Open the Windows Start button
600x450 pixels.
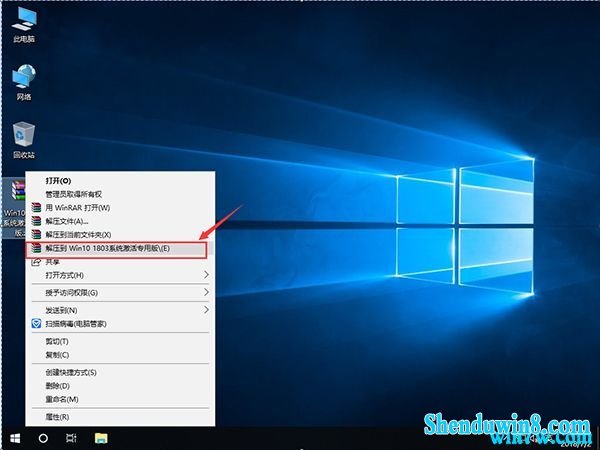click(x=15, y=438)
